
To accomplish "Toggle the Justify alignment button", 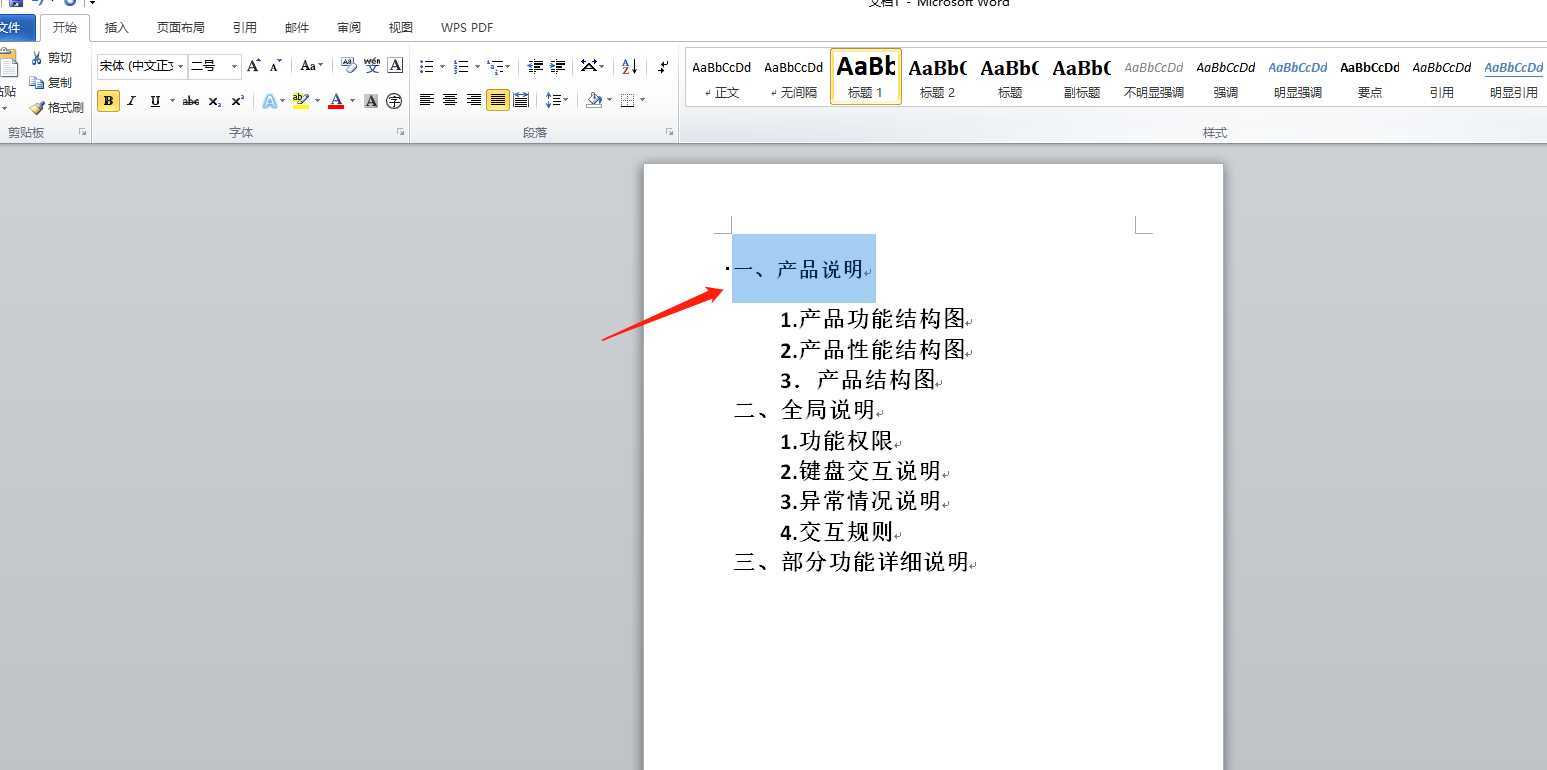I will tap(498, 100).
